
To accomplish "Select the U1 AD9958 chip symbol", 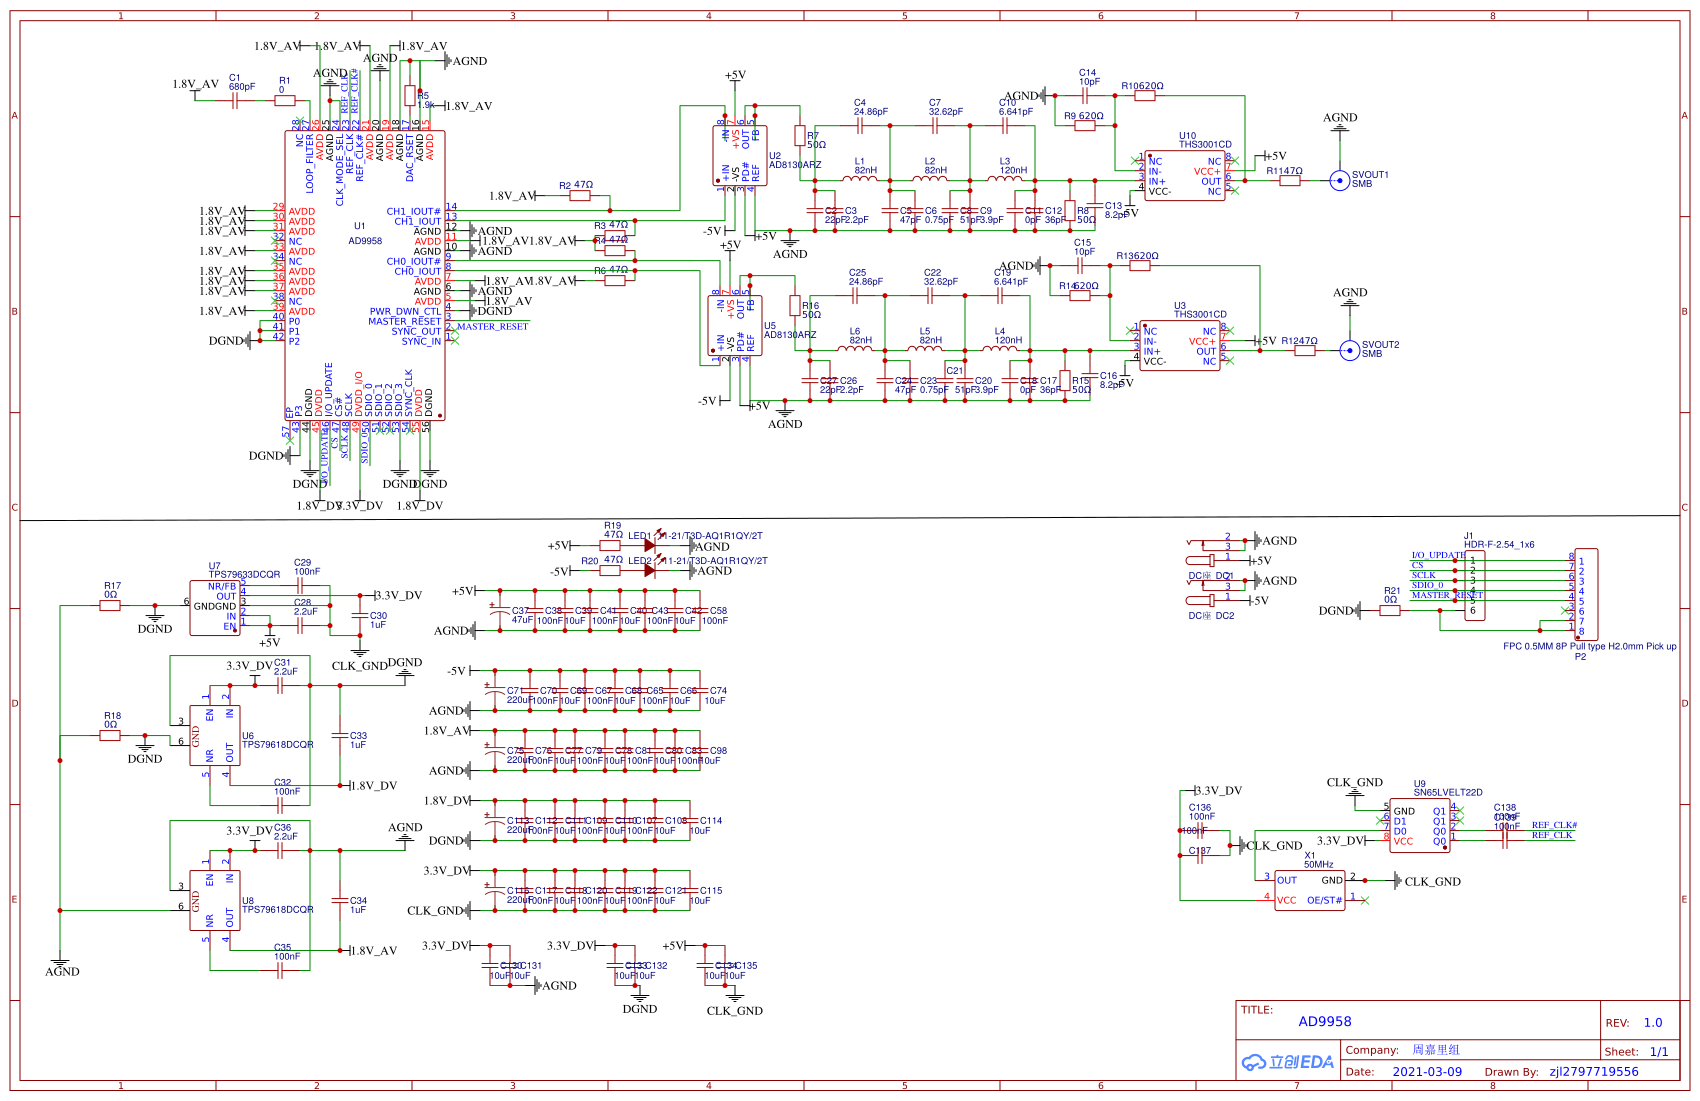I will pos(365,275).
